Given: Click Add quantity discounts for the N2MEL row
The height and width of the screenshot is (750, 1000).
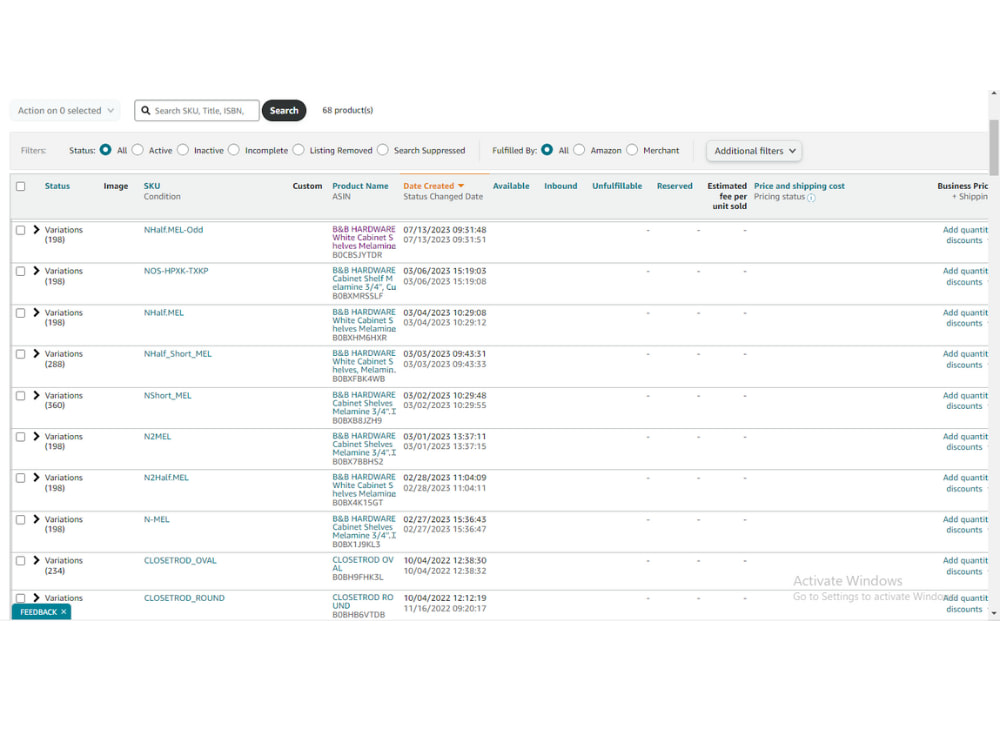Looking at the screenshot, I should coord(963,441).
